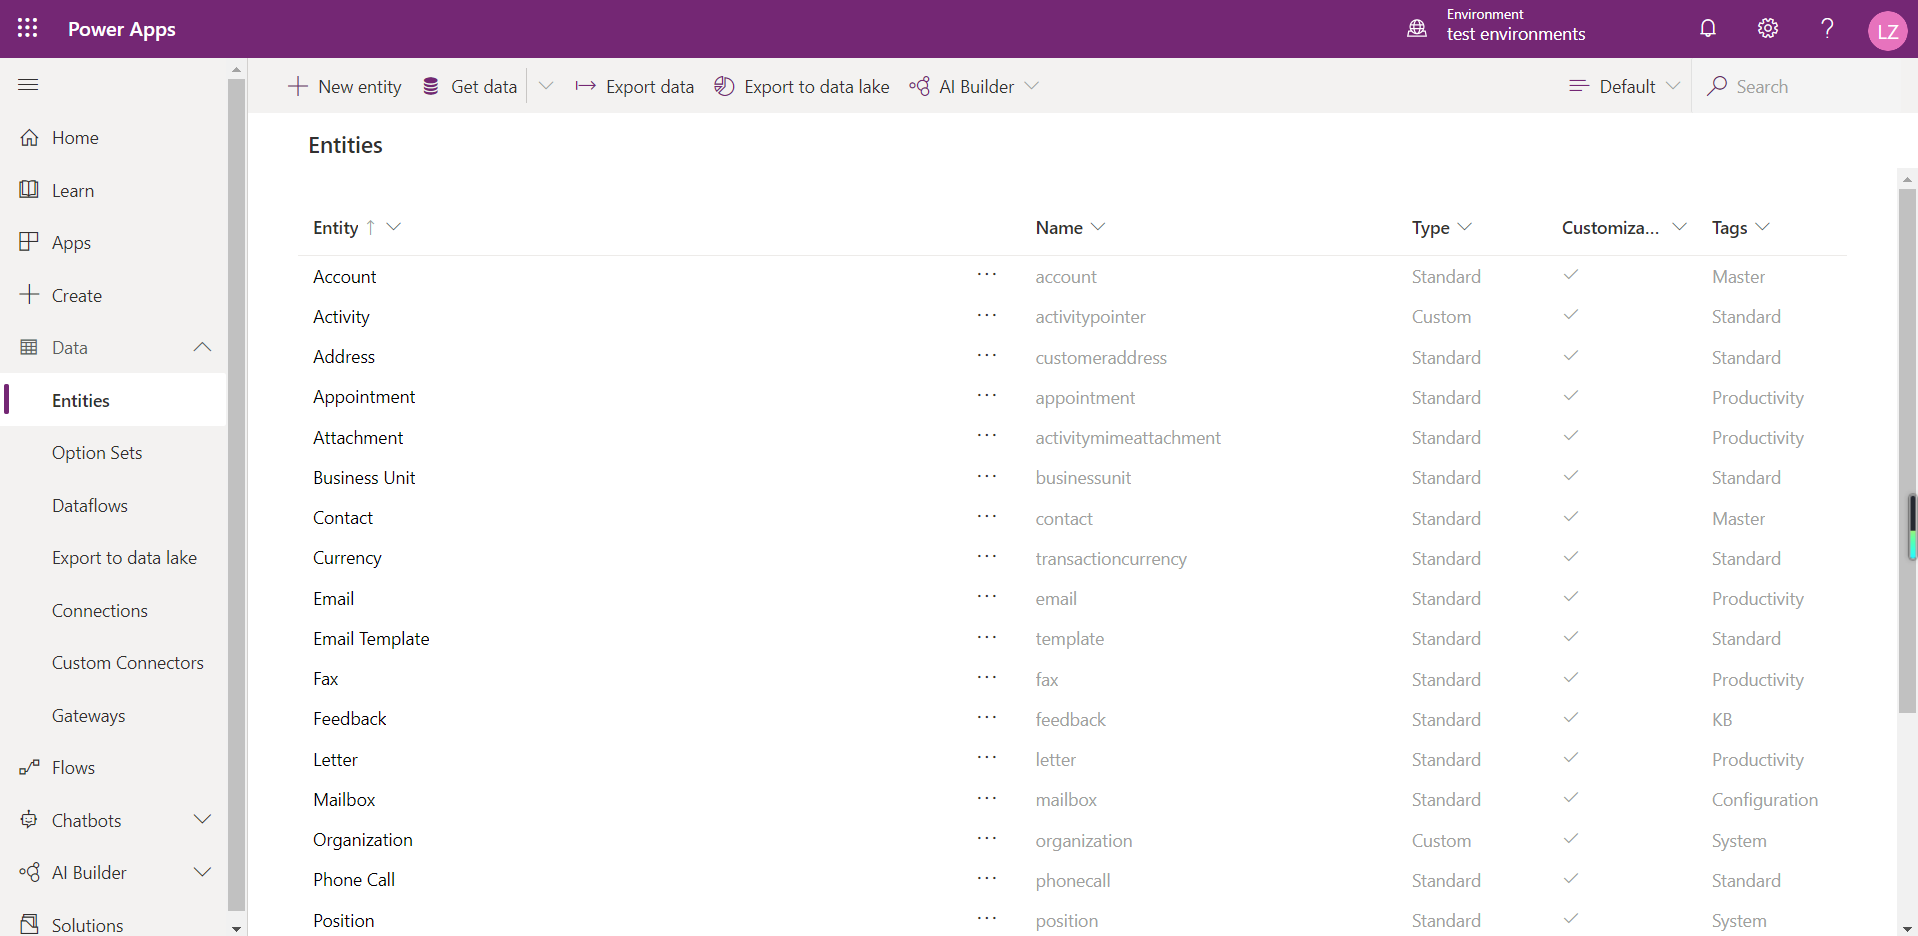Image resolution: width=1918 pixels, height=936 pixels.
Task: Open notifications bell
Action: click(x=1707, y=28)
